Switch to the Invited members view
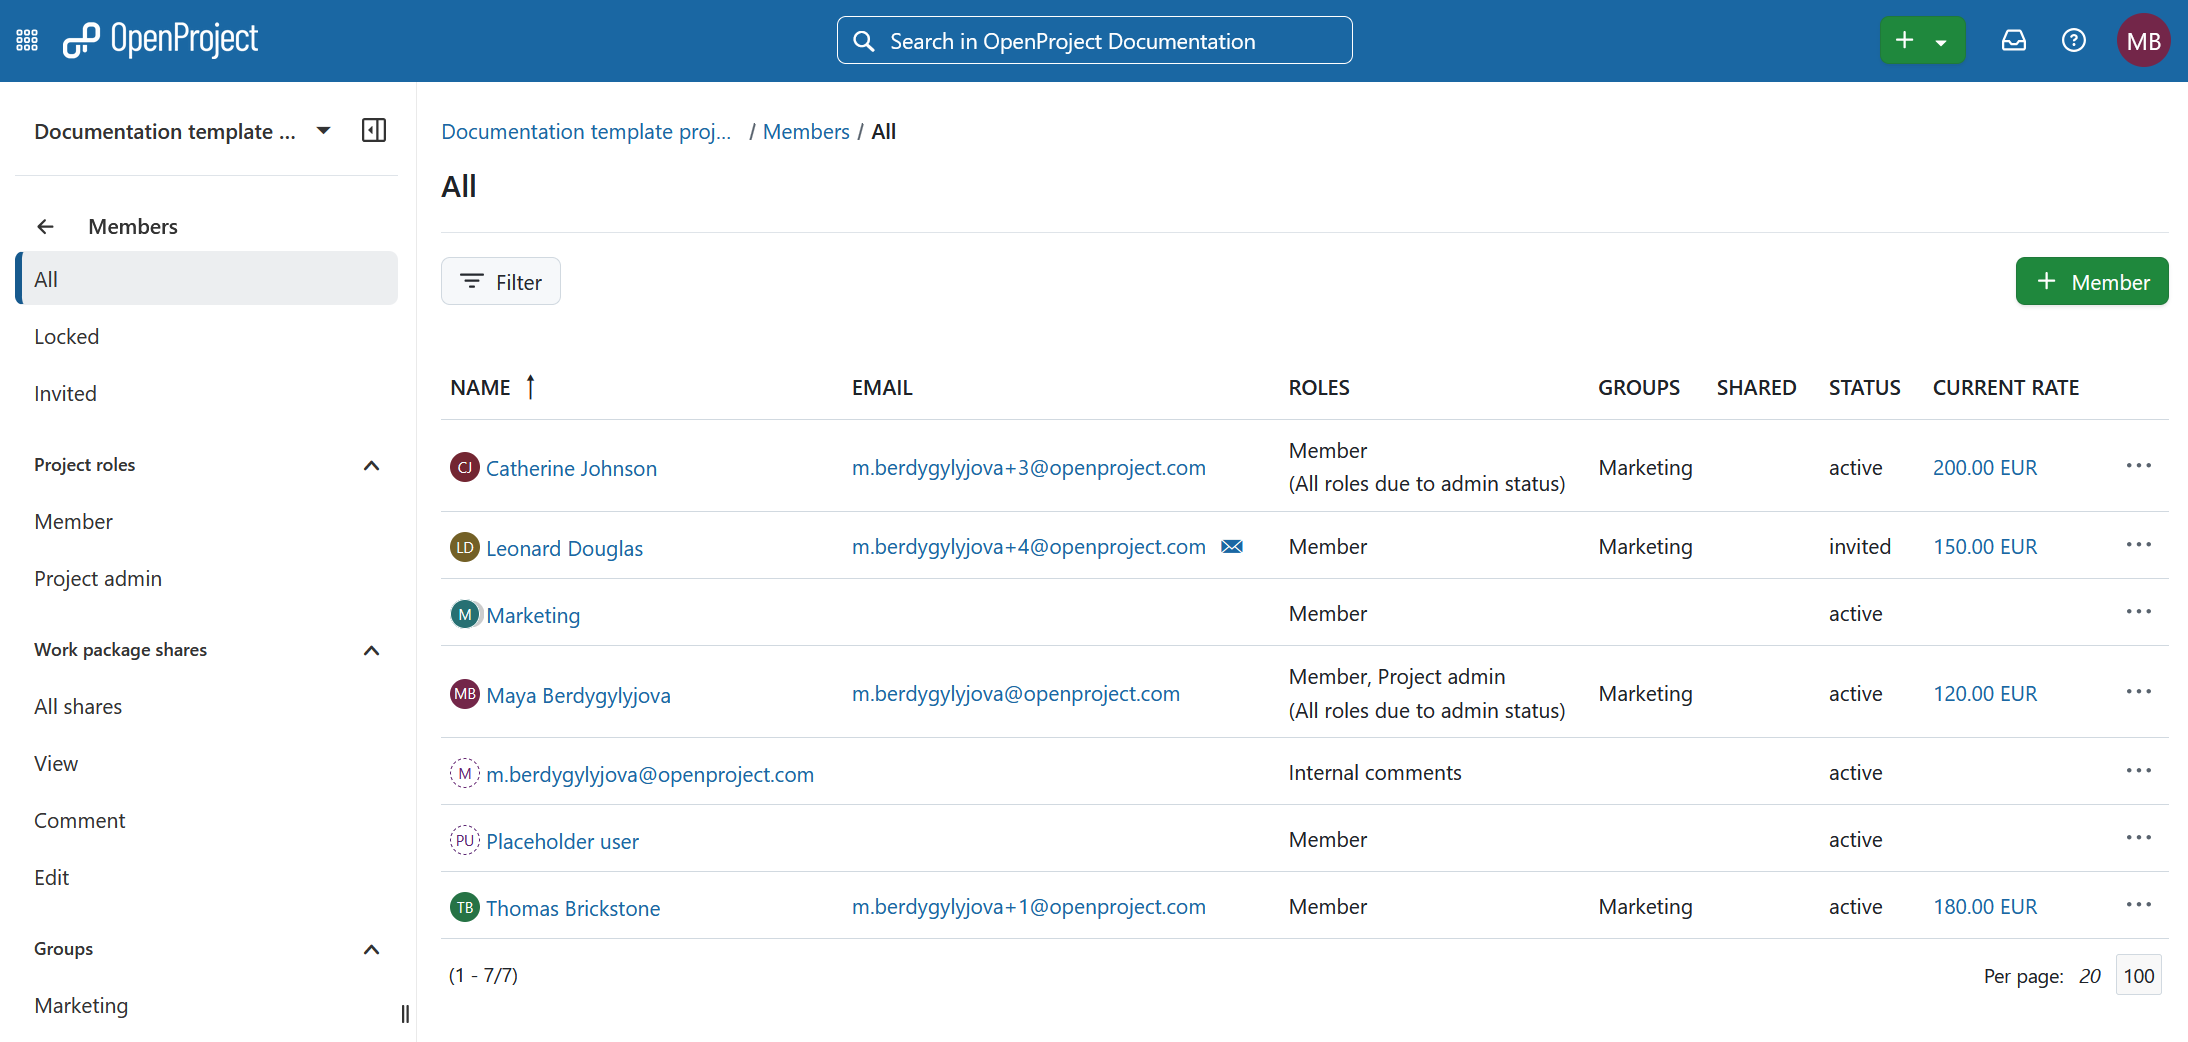 coord(65,392)
